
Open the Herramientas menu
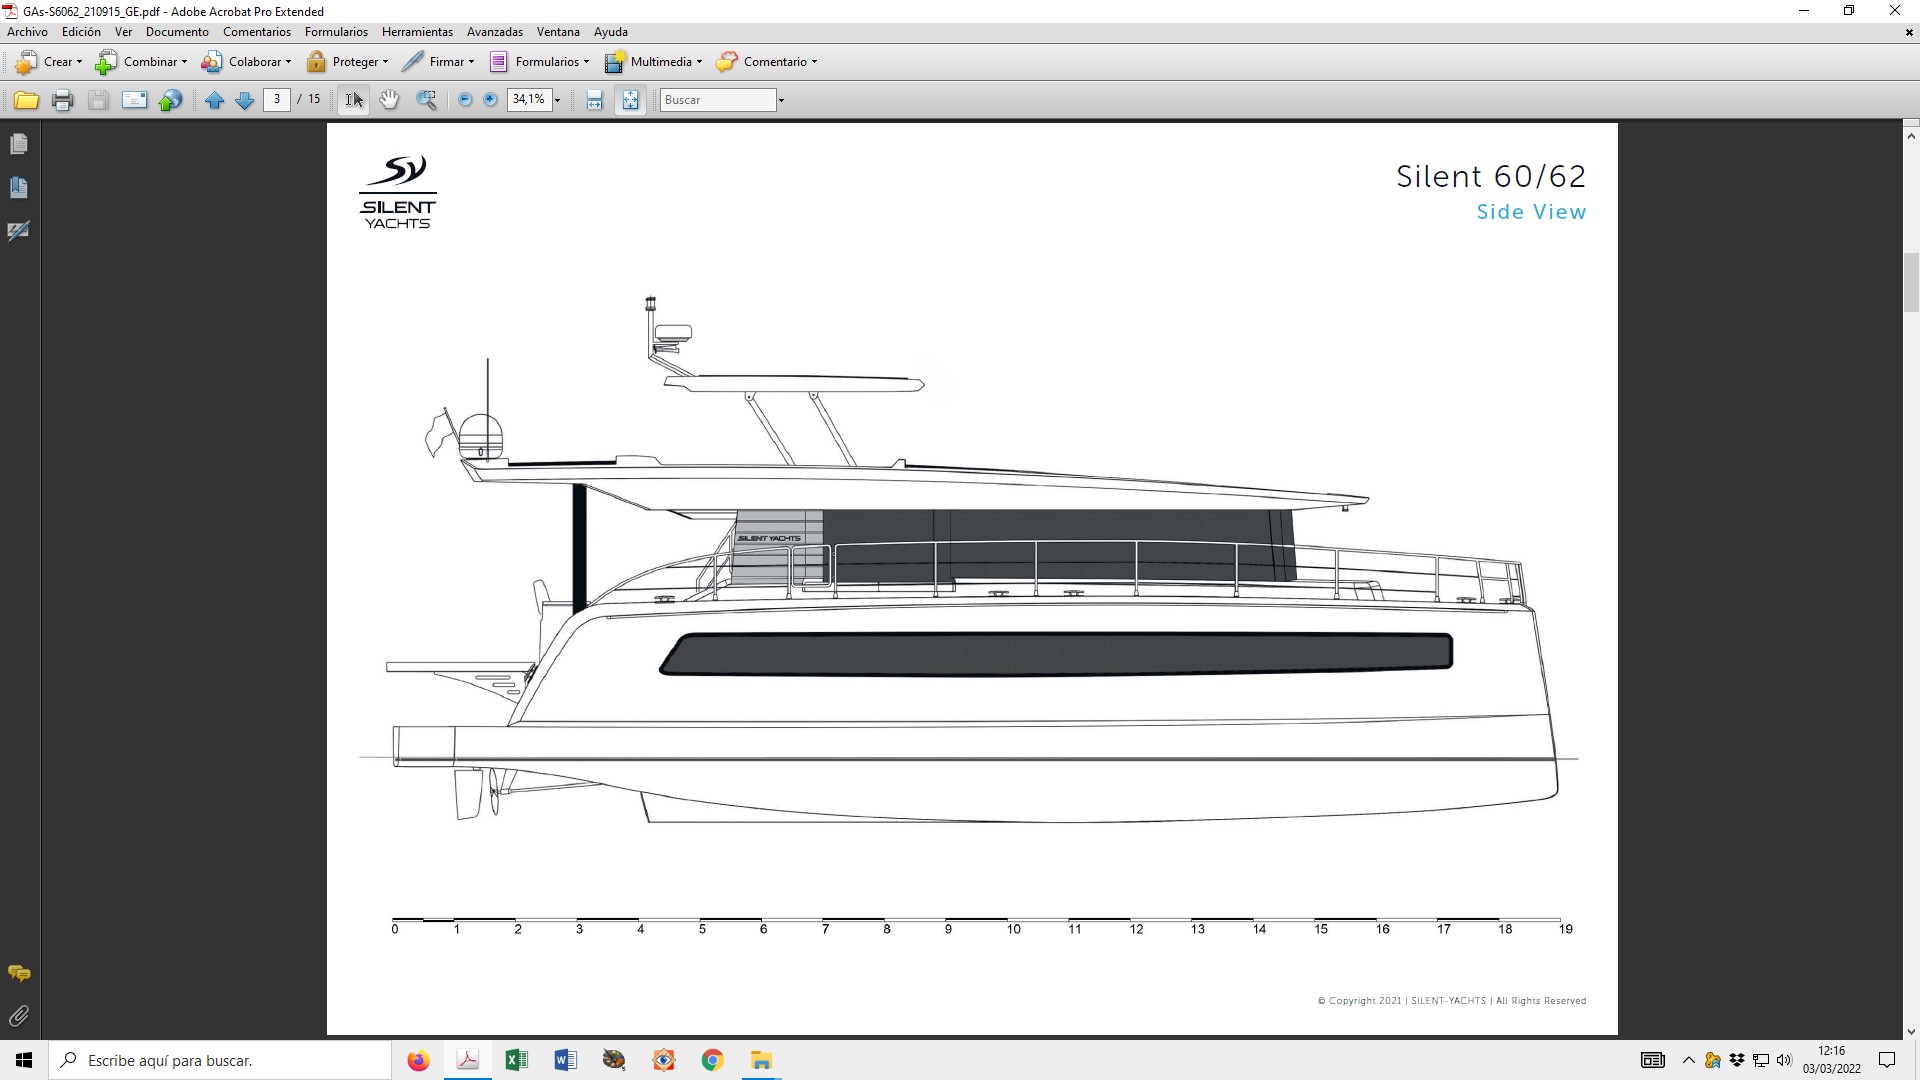417,32
